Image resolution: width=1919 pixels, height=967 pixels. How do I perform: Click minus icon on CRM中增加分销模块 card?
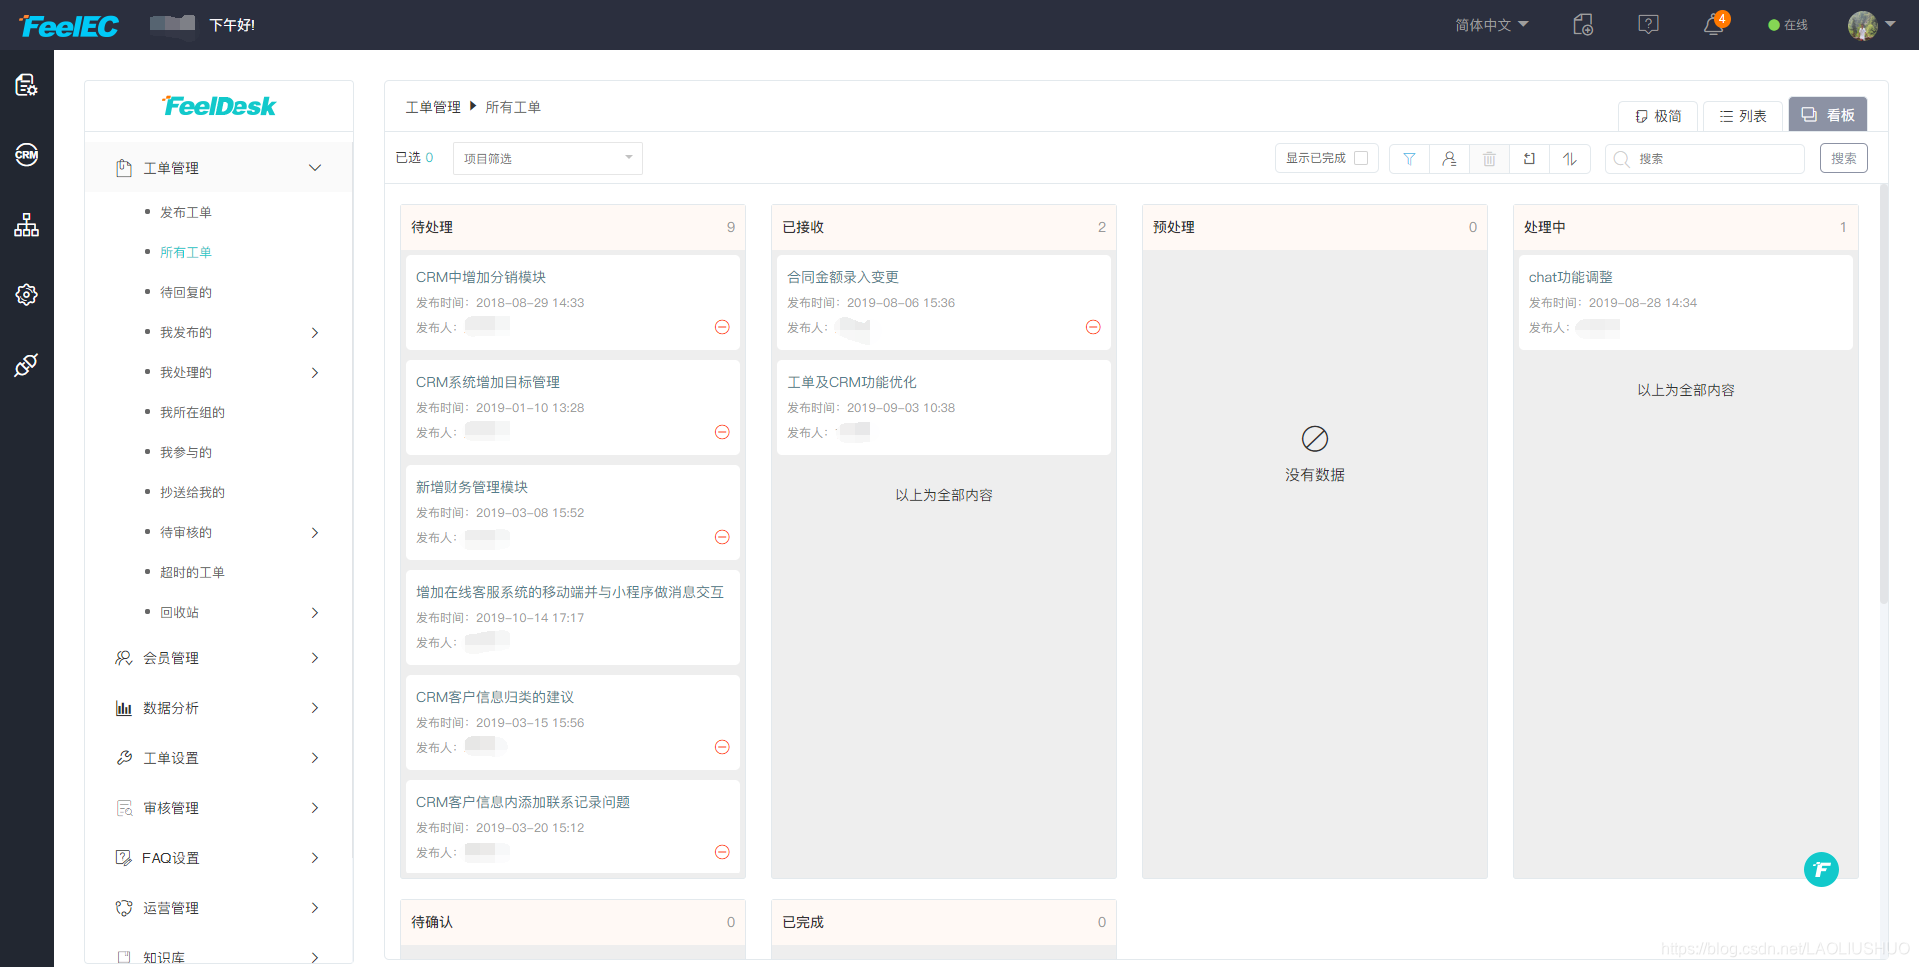tap(722, 327)
